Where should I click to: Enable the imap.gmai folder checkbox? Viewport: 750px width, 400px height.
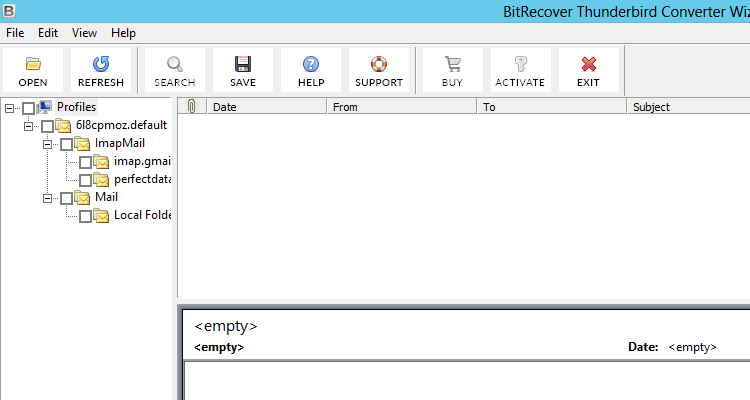coord(86,163)
